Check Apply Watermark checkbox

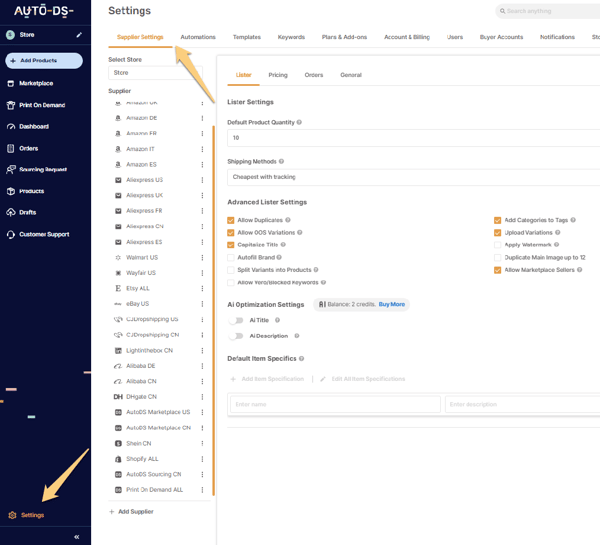(x=497, y=245)
